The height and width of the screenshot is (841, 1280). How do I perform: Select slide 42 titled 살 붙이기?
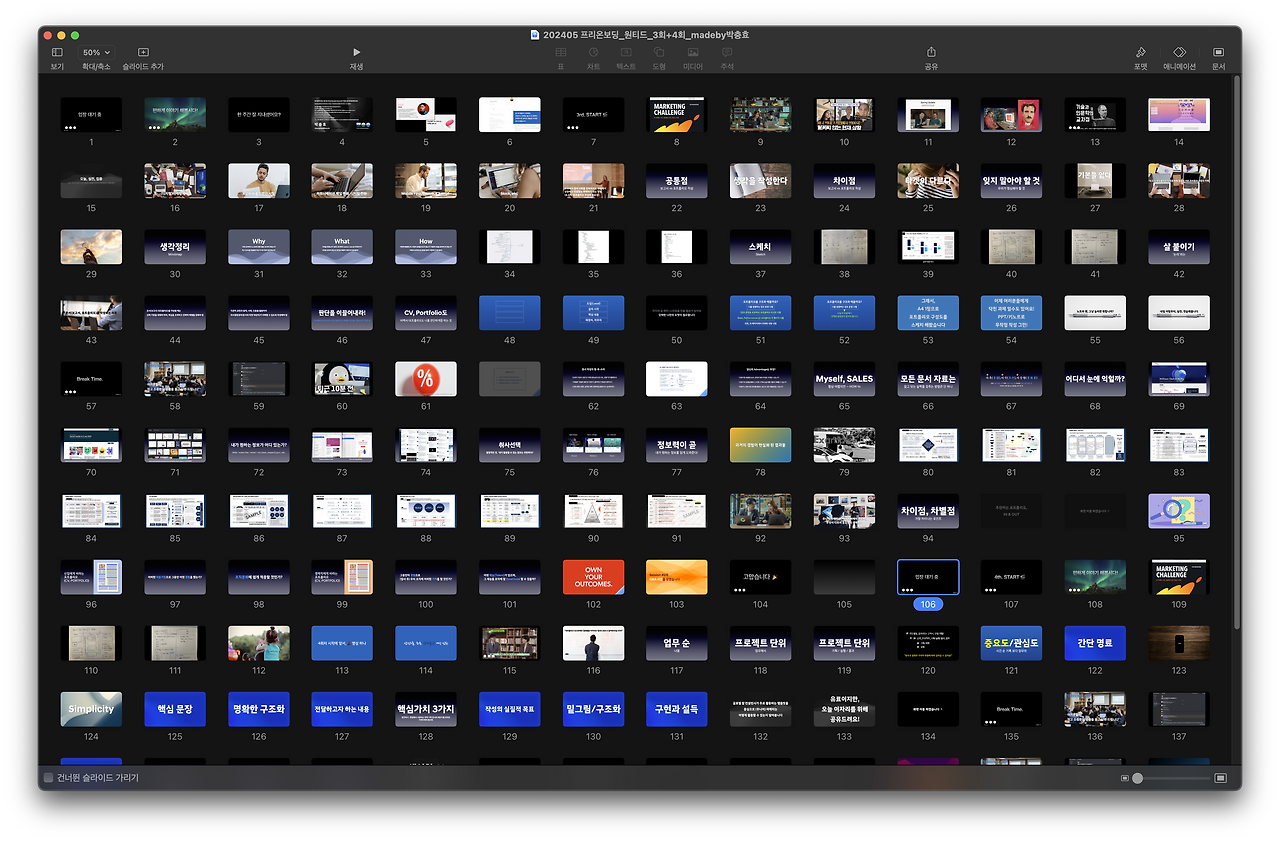tap(1179, 247)
